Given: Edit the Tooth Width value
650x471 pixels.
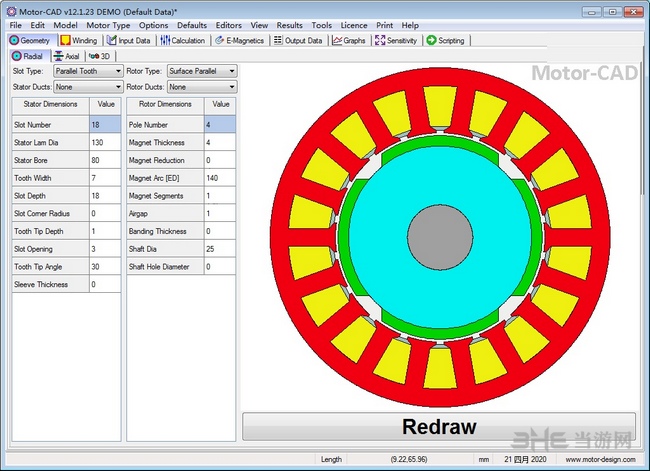Looking at the screenshot, I should [x=105, y=178].
